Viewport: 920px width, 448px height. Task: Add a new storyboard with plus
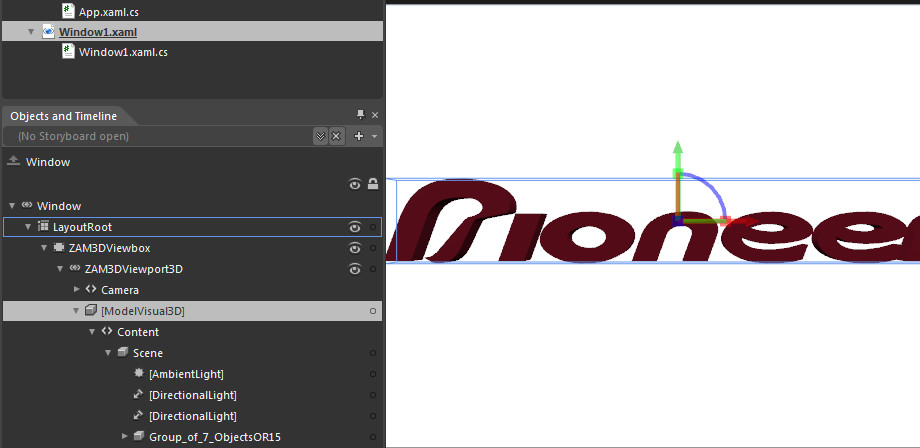click(x=359, y=136)
